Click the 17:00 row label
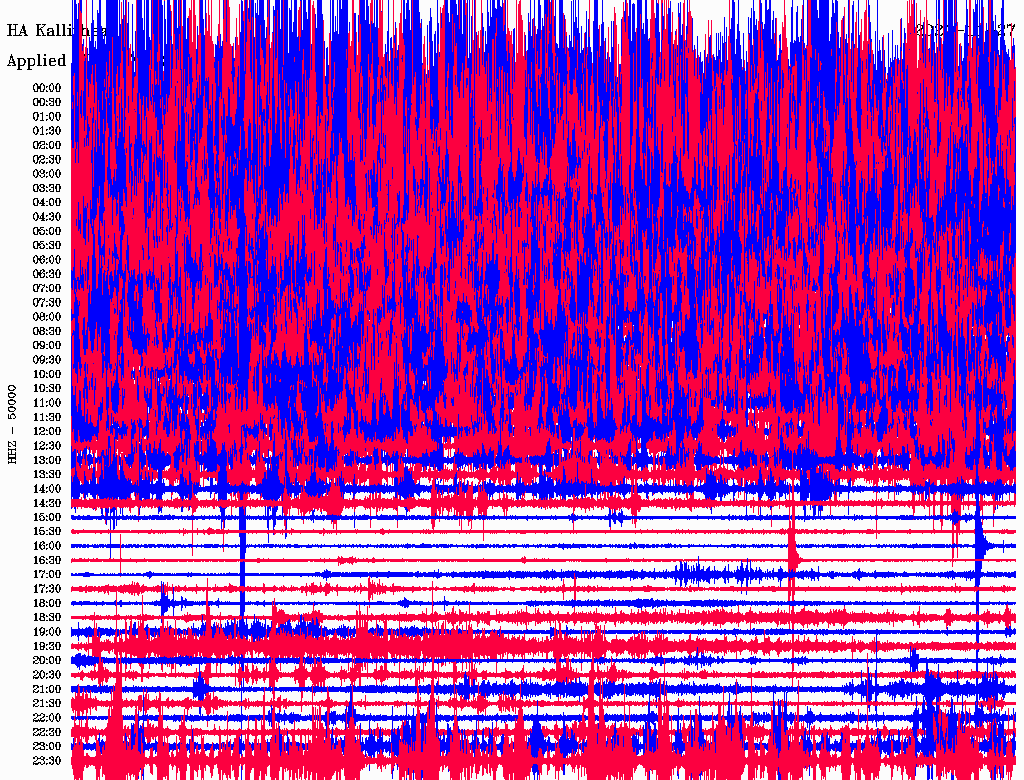The width and height of the screenshot is (1024, 780). tap(47, 575)
